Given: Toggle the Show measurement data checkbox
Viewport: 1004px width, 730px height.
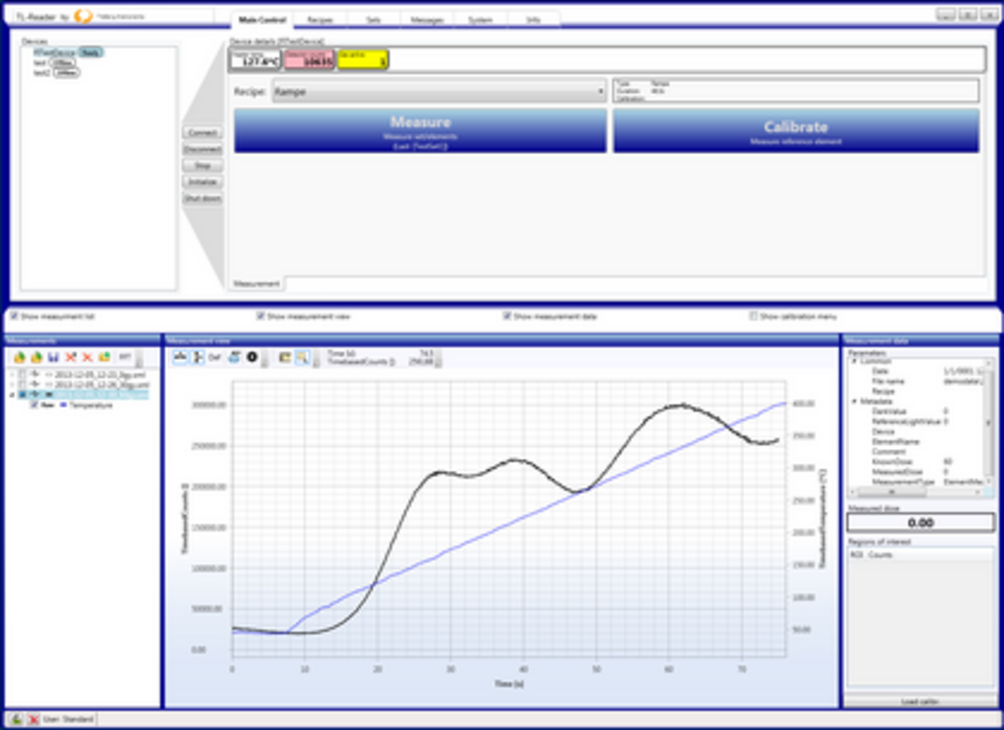Looking at the screenshot, I should (508, 316).
